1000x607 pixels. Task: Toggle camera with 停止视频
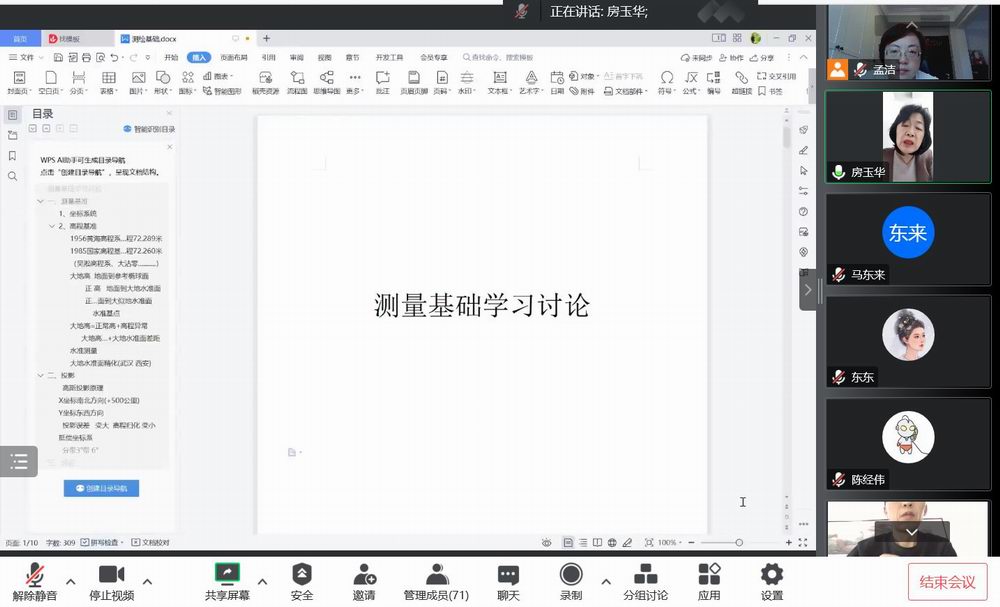(x=111, y=574)
